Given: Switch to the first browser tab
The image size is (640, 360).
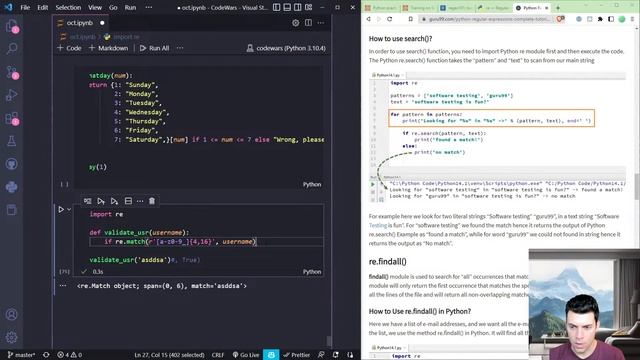Looking at the screenshot, I should [x=381, y=8].
